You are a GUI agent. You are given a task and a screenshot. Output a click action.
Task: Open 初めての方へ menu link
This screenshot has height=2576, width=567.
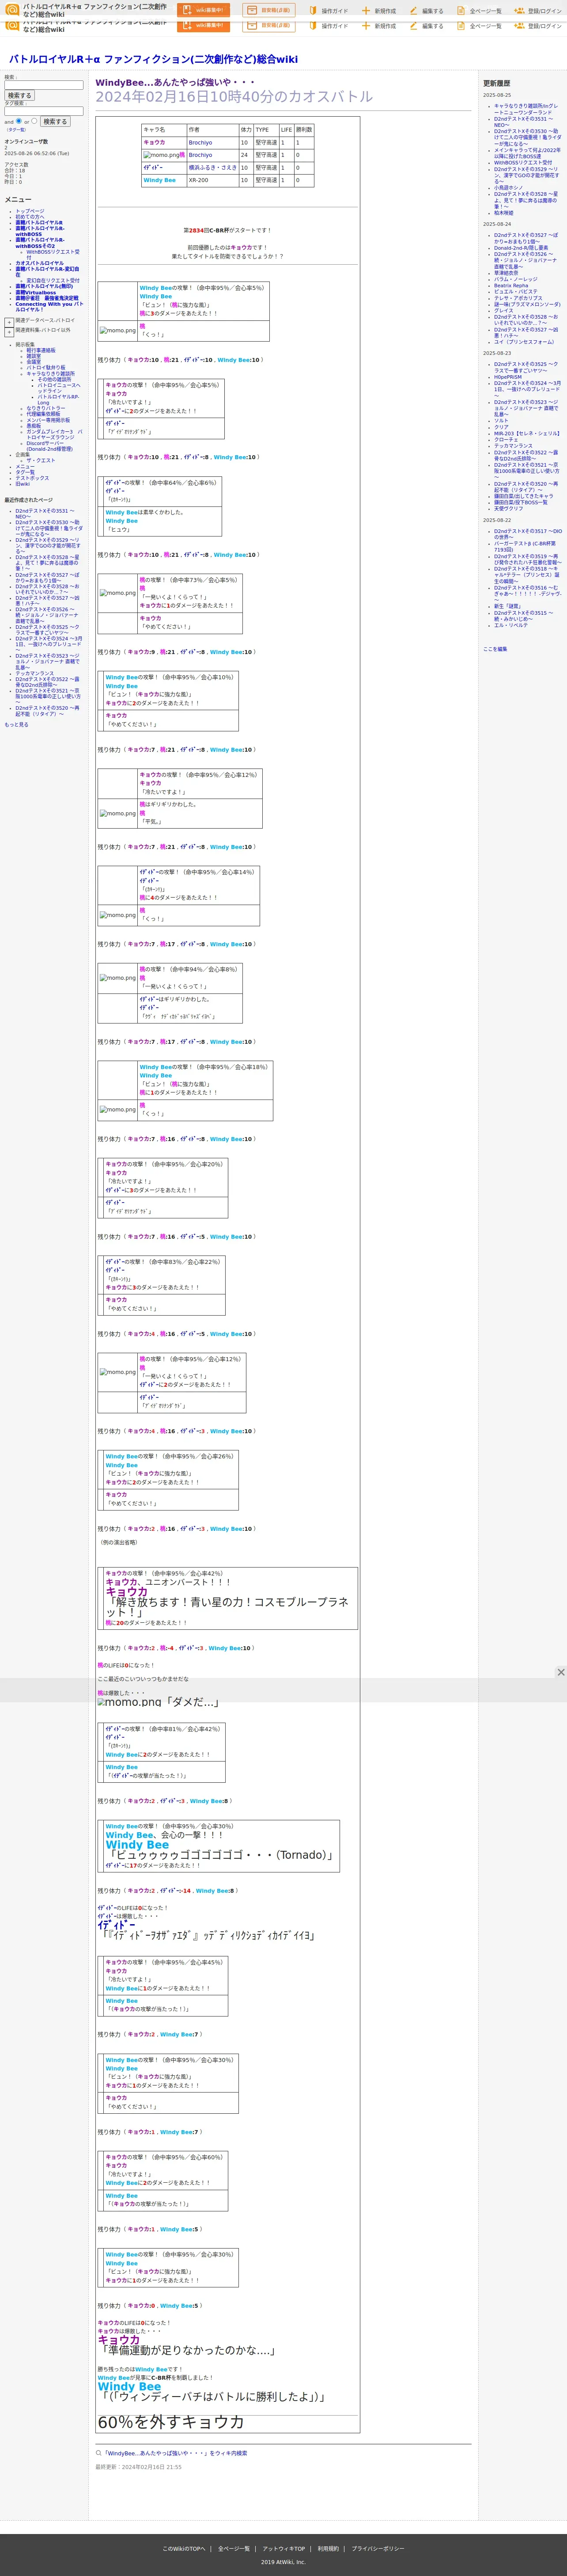pyautogui.click(x=30, y=216)
